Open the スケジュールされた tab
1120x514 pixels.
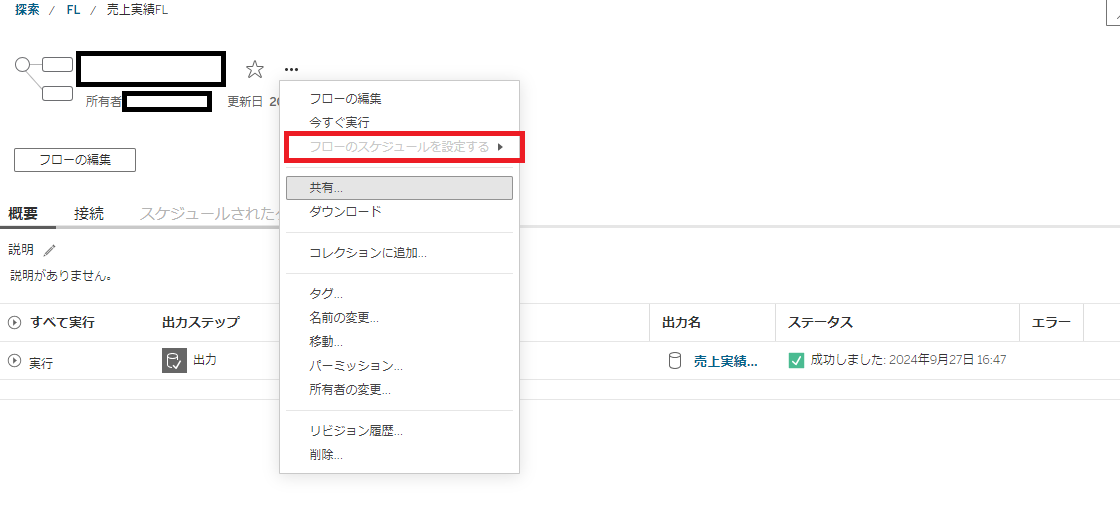tap(209, 213)
